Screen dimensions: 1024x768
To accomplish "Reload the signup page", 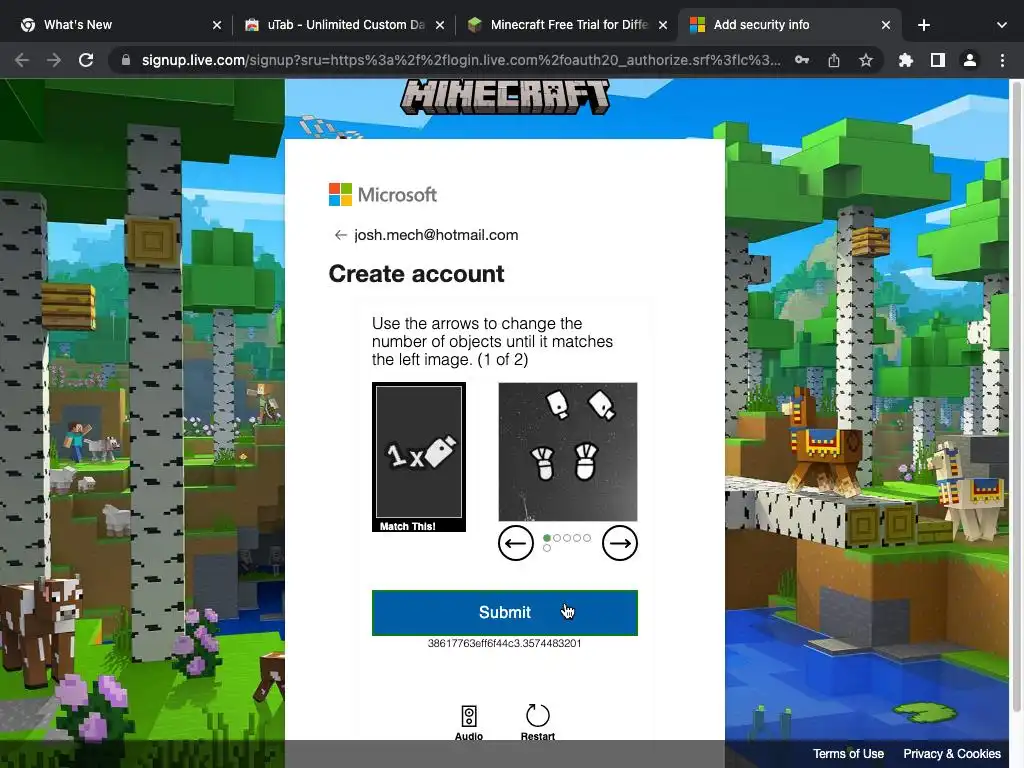I will click(x=86, y=60).
